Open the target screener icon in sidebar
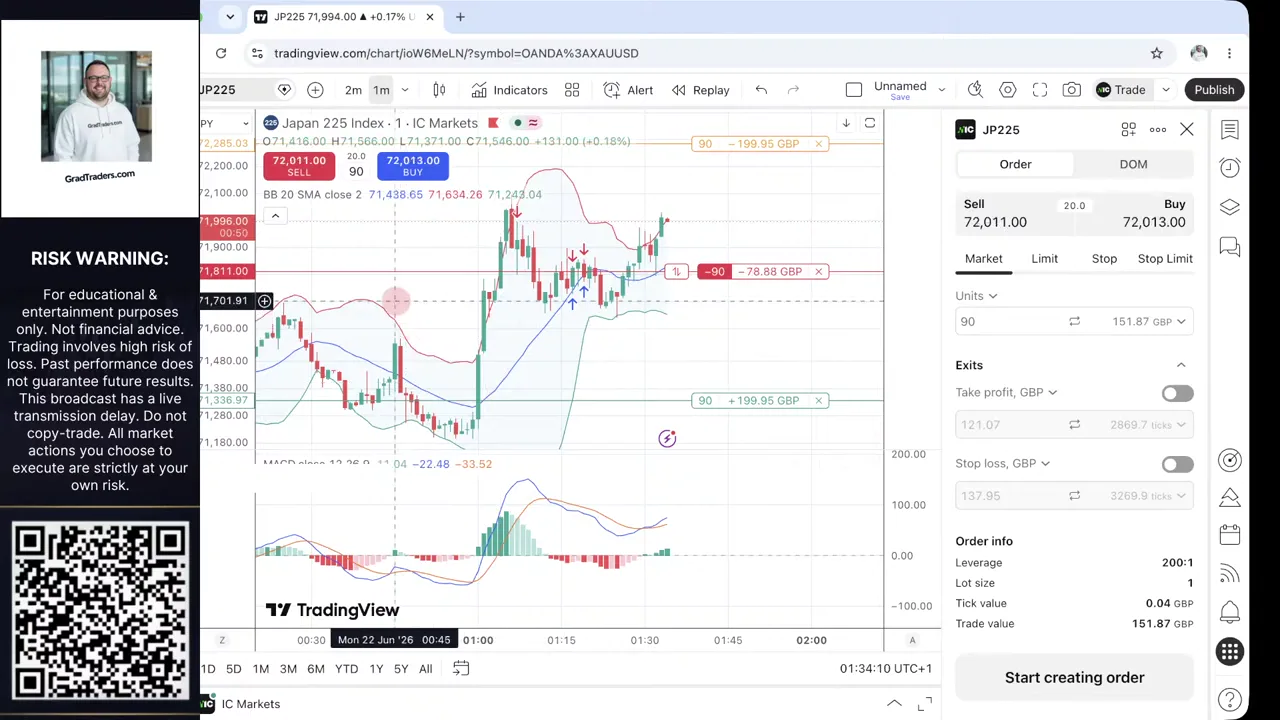 (x=1230, y=460)
